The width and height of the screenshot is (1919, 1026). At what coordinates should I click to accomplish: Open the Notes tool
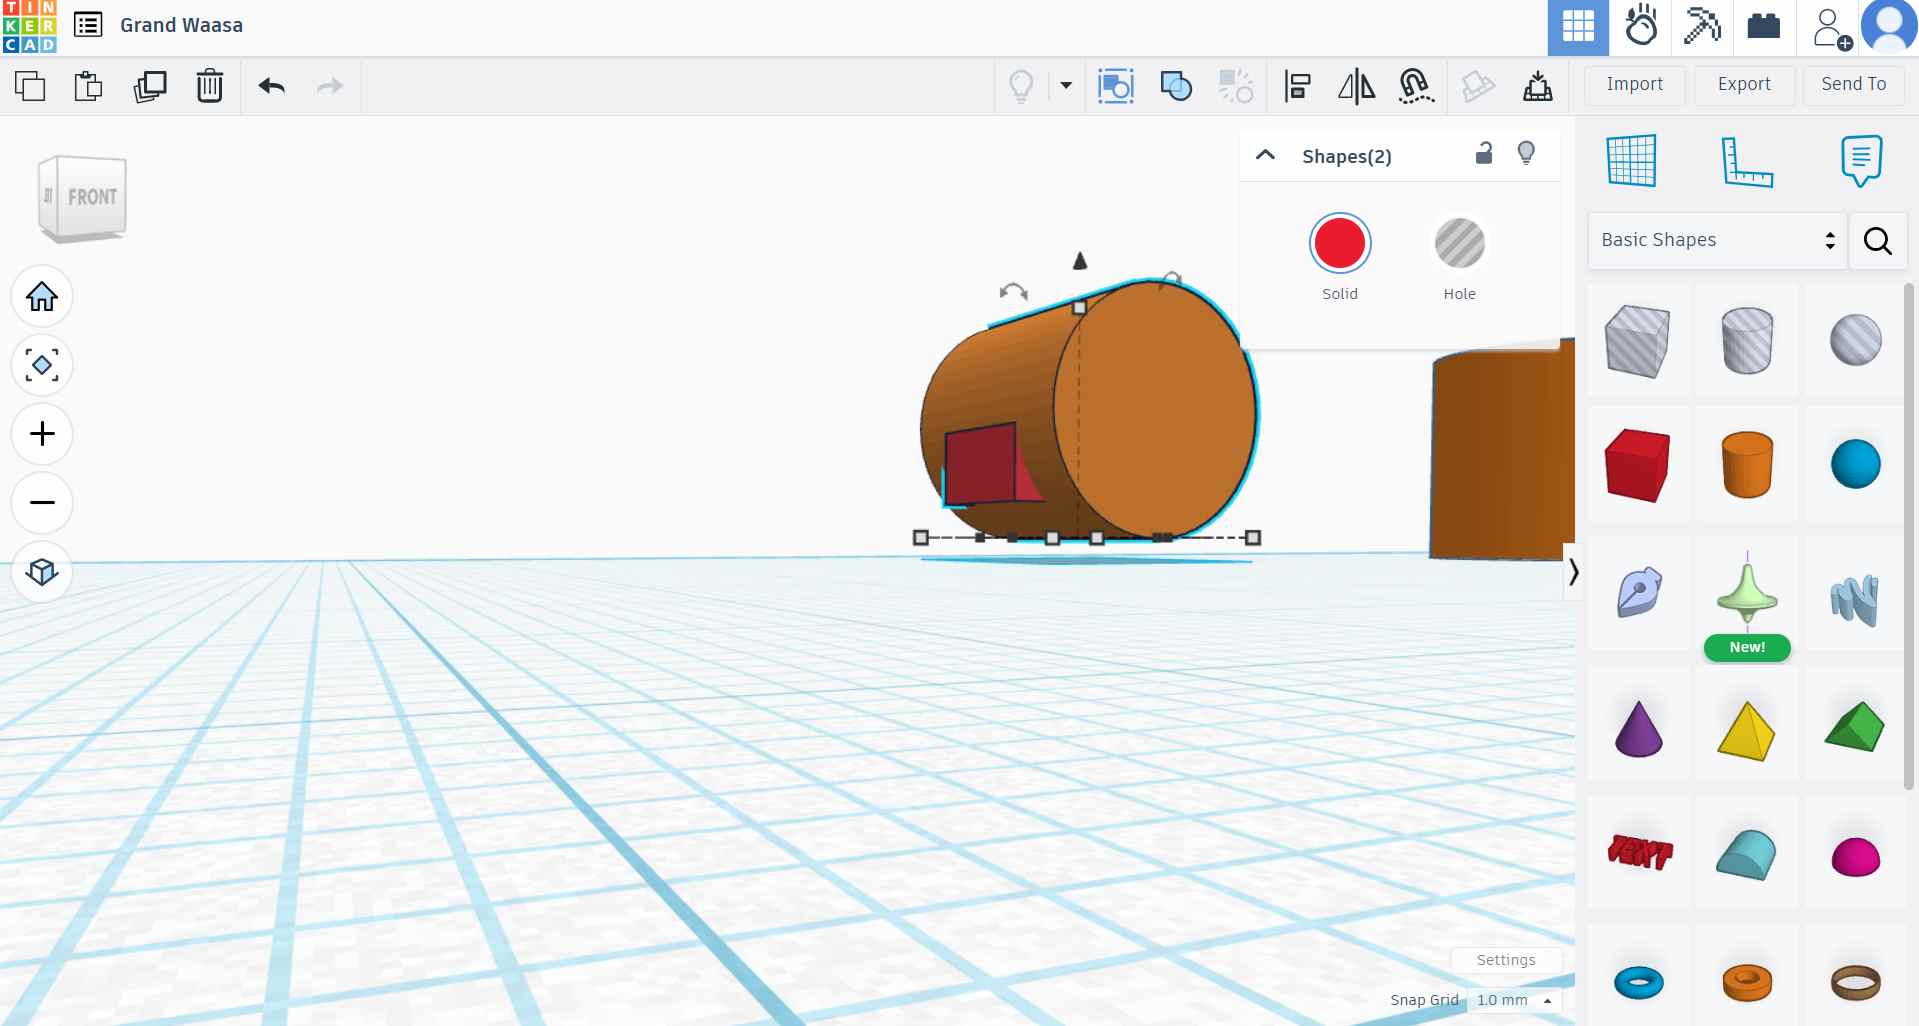(1860, 160)
